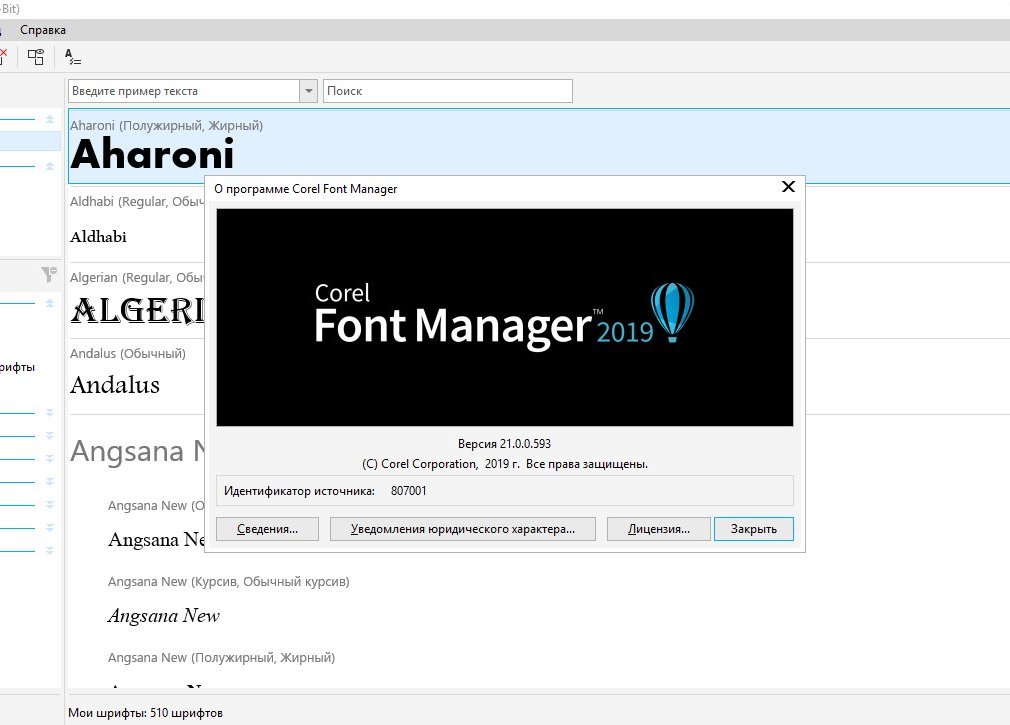
Task: Open Уведомления юридического характера... button
Action: click(x=462, y=529)
